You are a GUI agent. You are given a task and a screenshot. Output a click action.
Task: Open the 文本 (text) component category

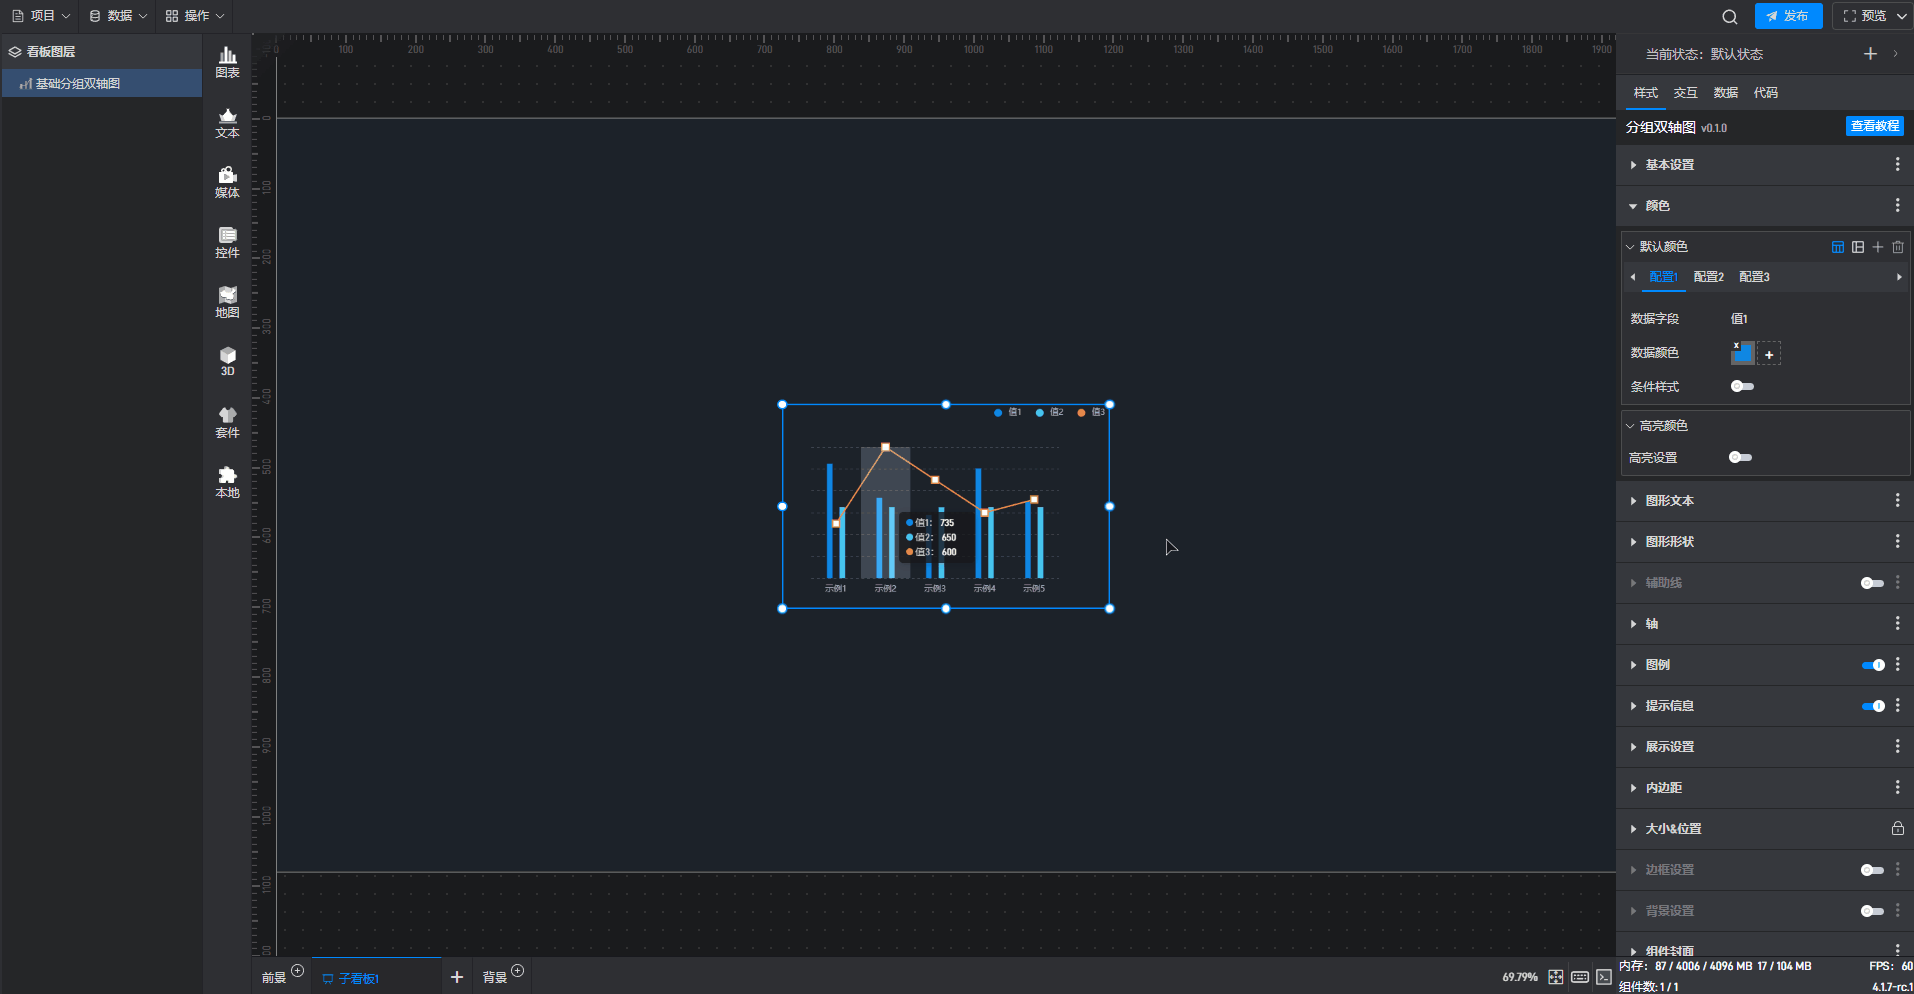click(x=227, y=122)
